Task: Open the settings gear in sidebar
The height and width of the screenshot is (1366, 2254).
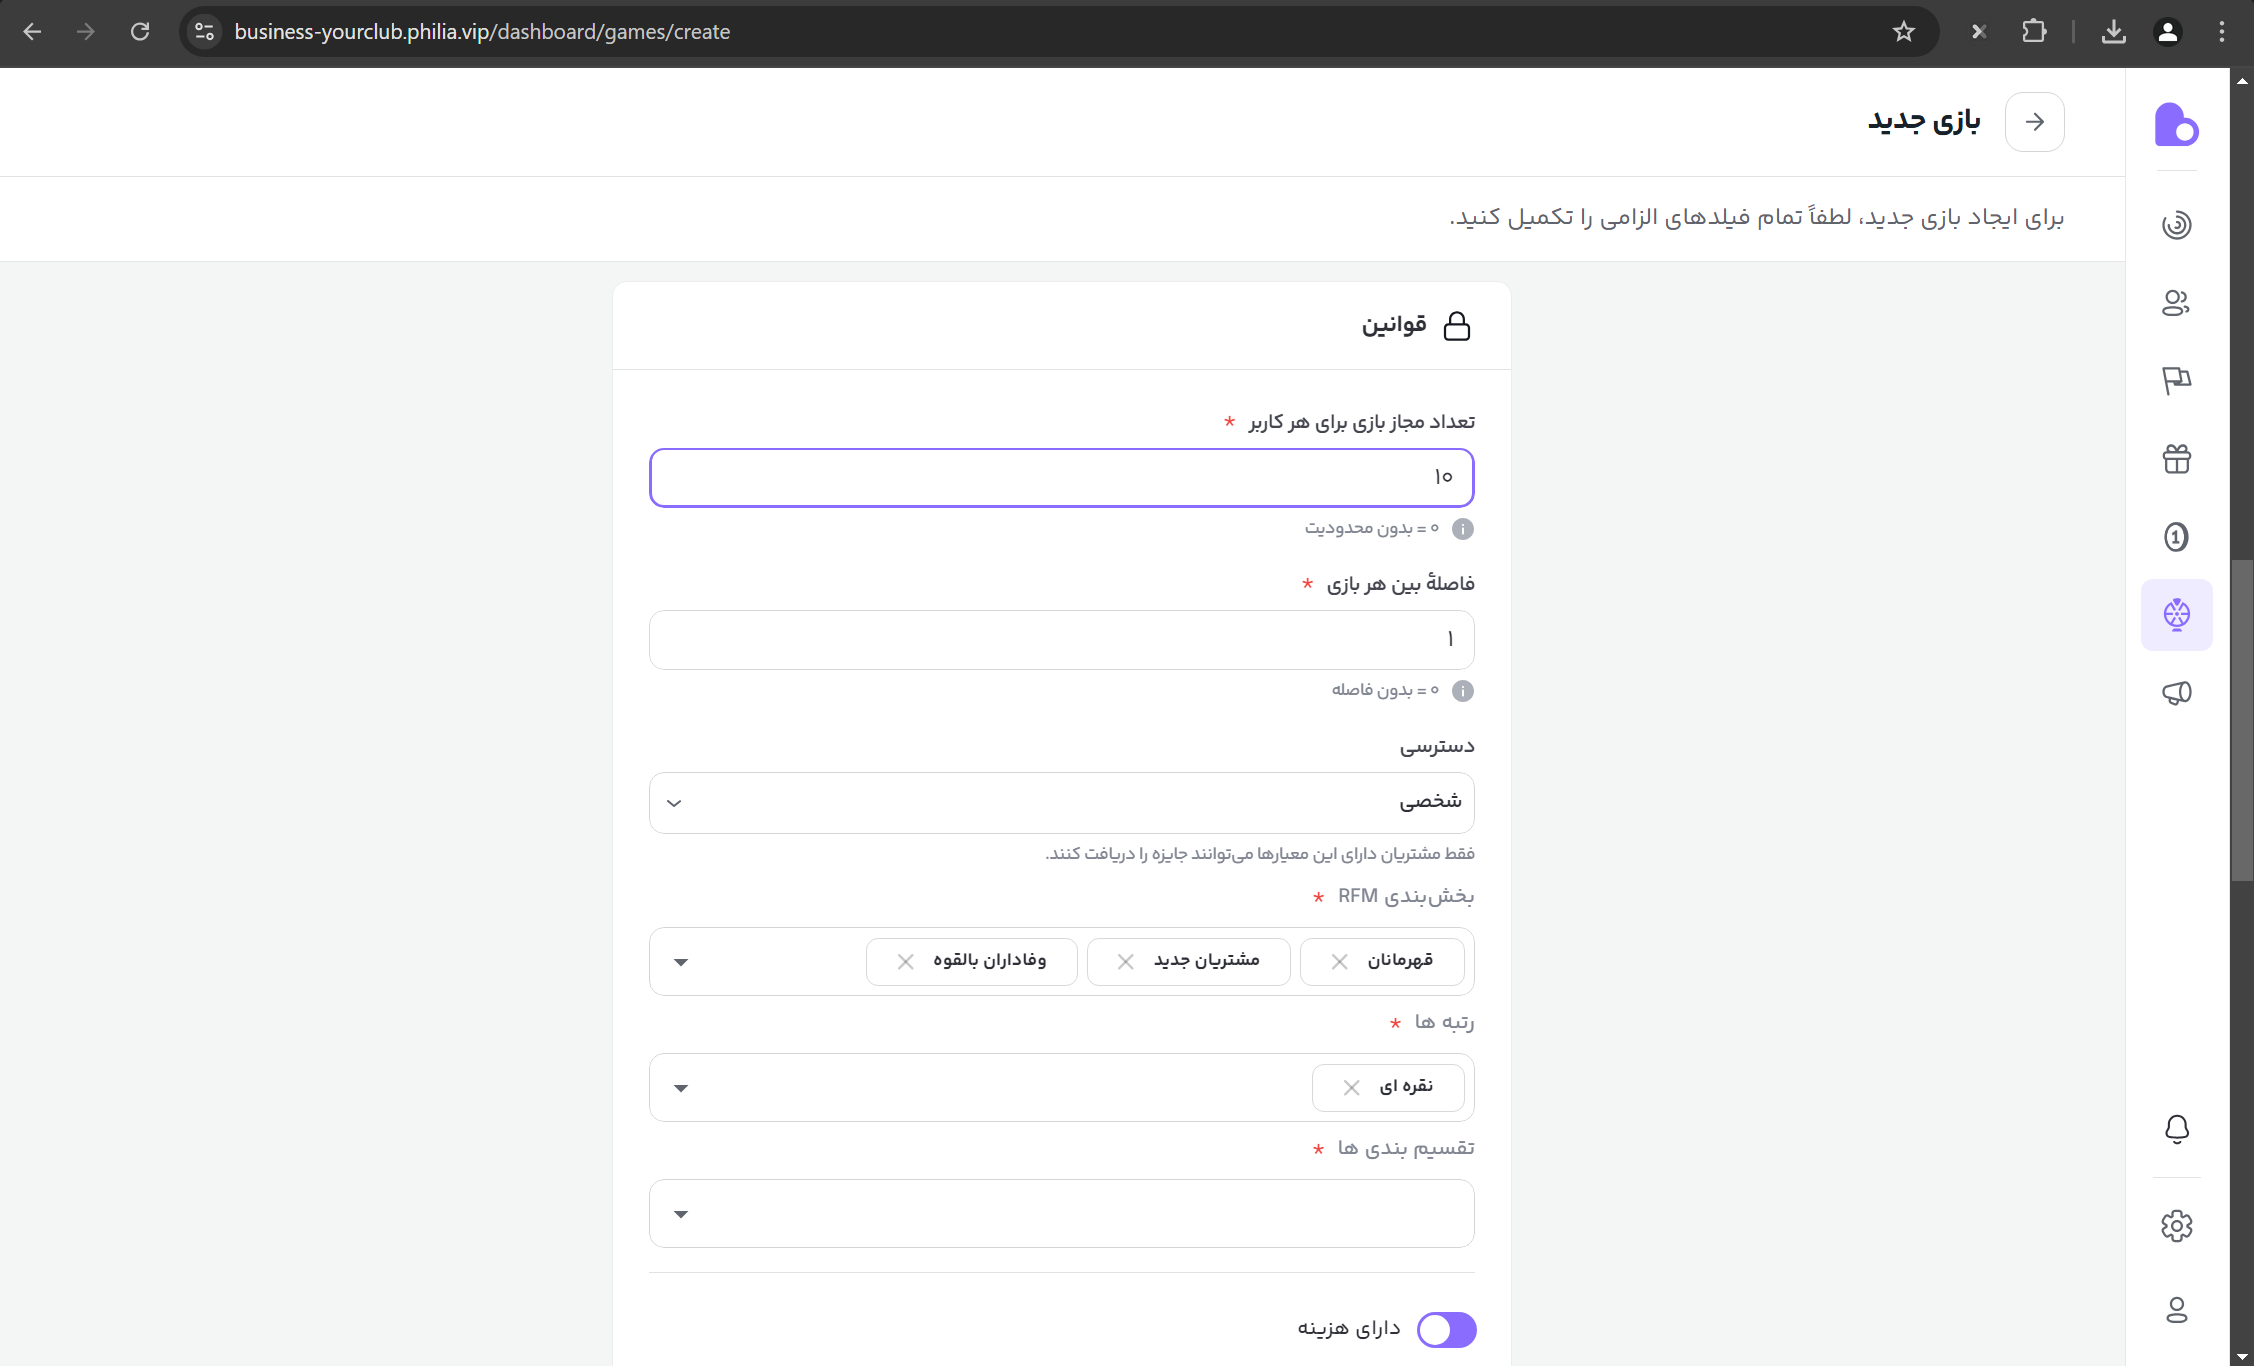Action: pos(2176,1226)
